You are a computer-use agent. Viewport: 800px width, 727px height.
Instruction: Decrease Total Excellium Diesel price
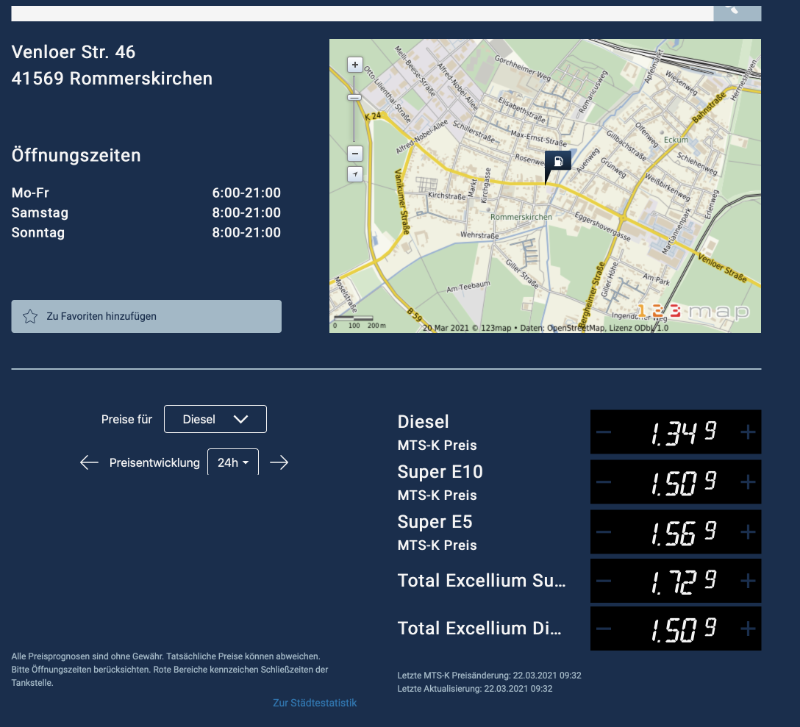pos(603,629)
